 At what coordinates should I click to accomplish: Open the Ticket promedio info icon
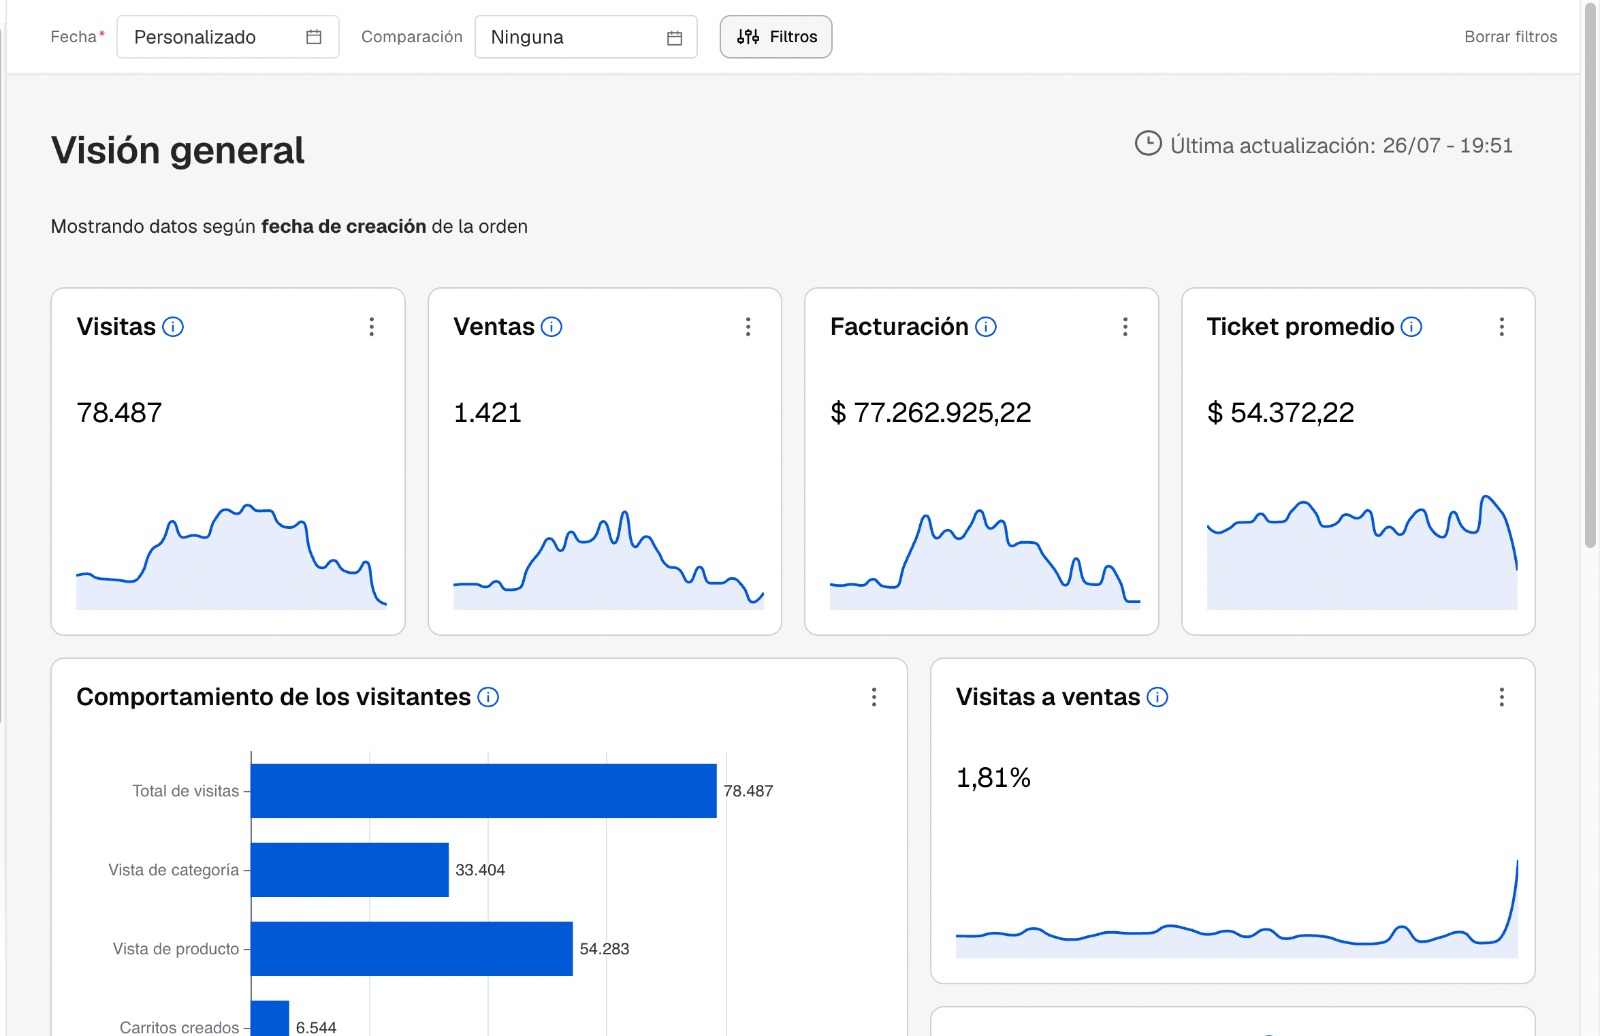coord(1411,327)
